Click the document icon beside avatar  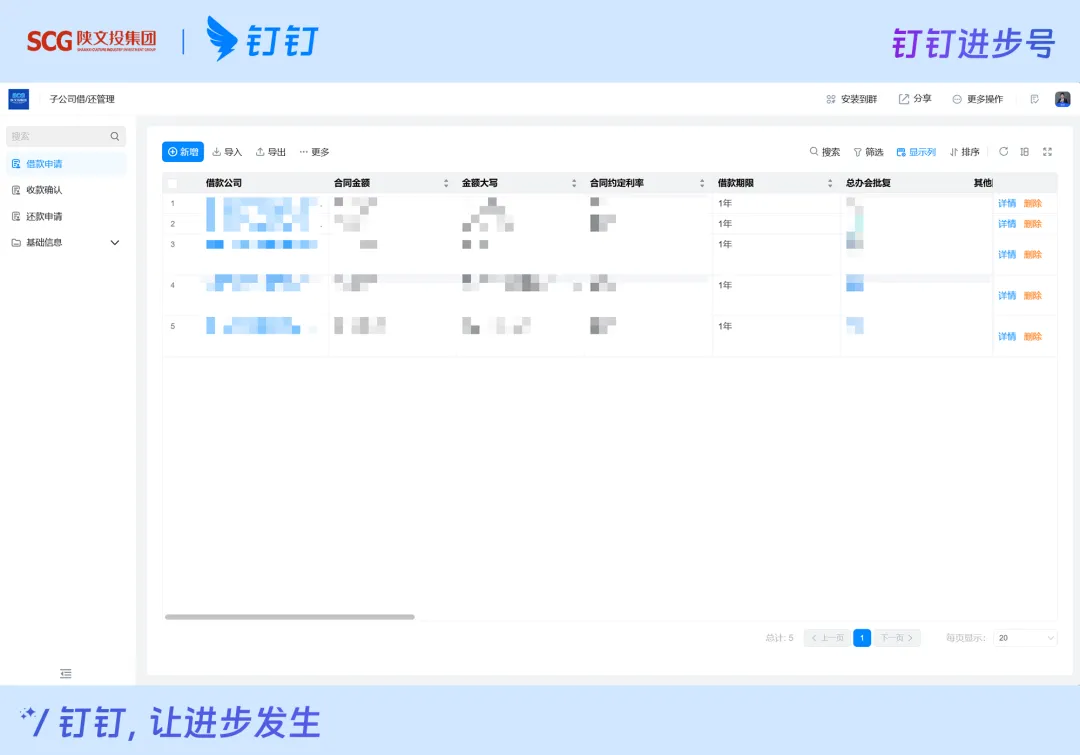pyautogui.click(x=1035, y=99)
